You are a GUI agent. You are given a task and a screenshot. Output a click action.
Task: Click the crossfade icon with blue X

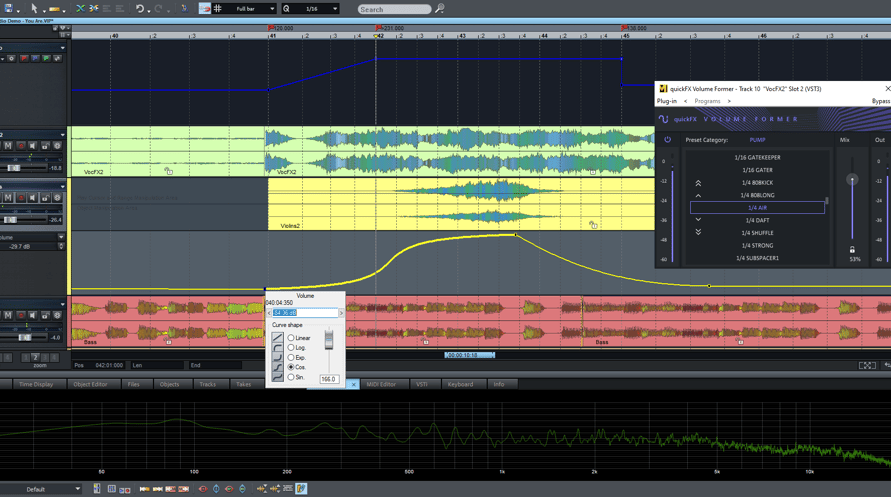(x=81, y=9)
